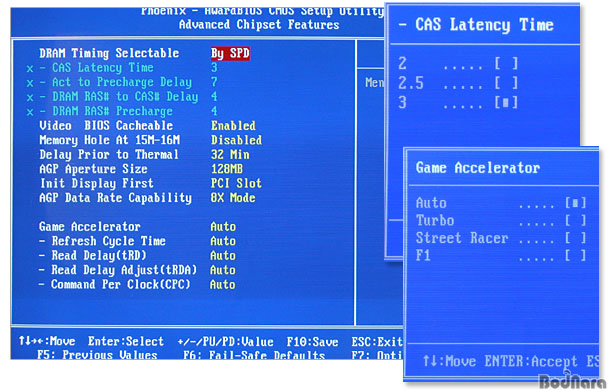Click the DRAM RAS# Precharge value 4

pos(214,111)
